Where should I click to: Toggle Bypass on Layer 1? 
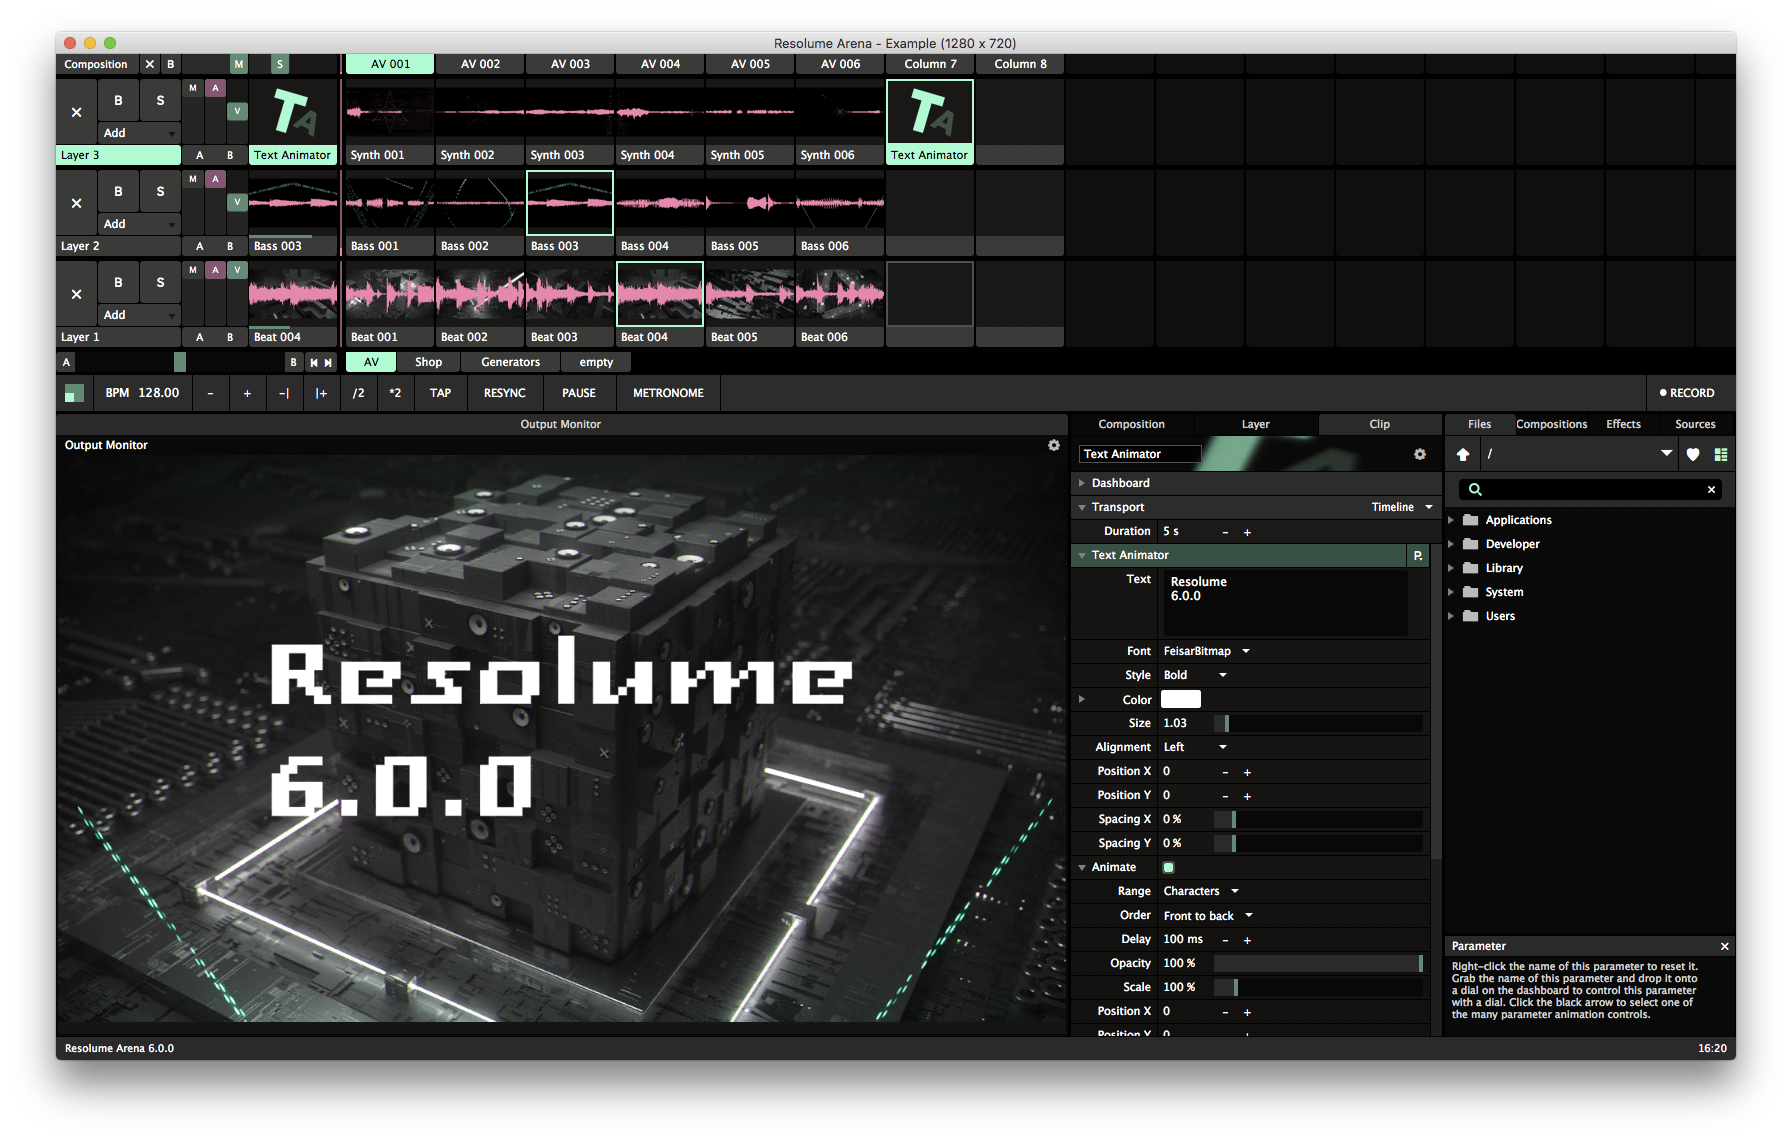[x=118, y=282]
